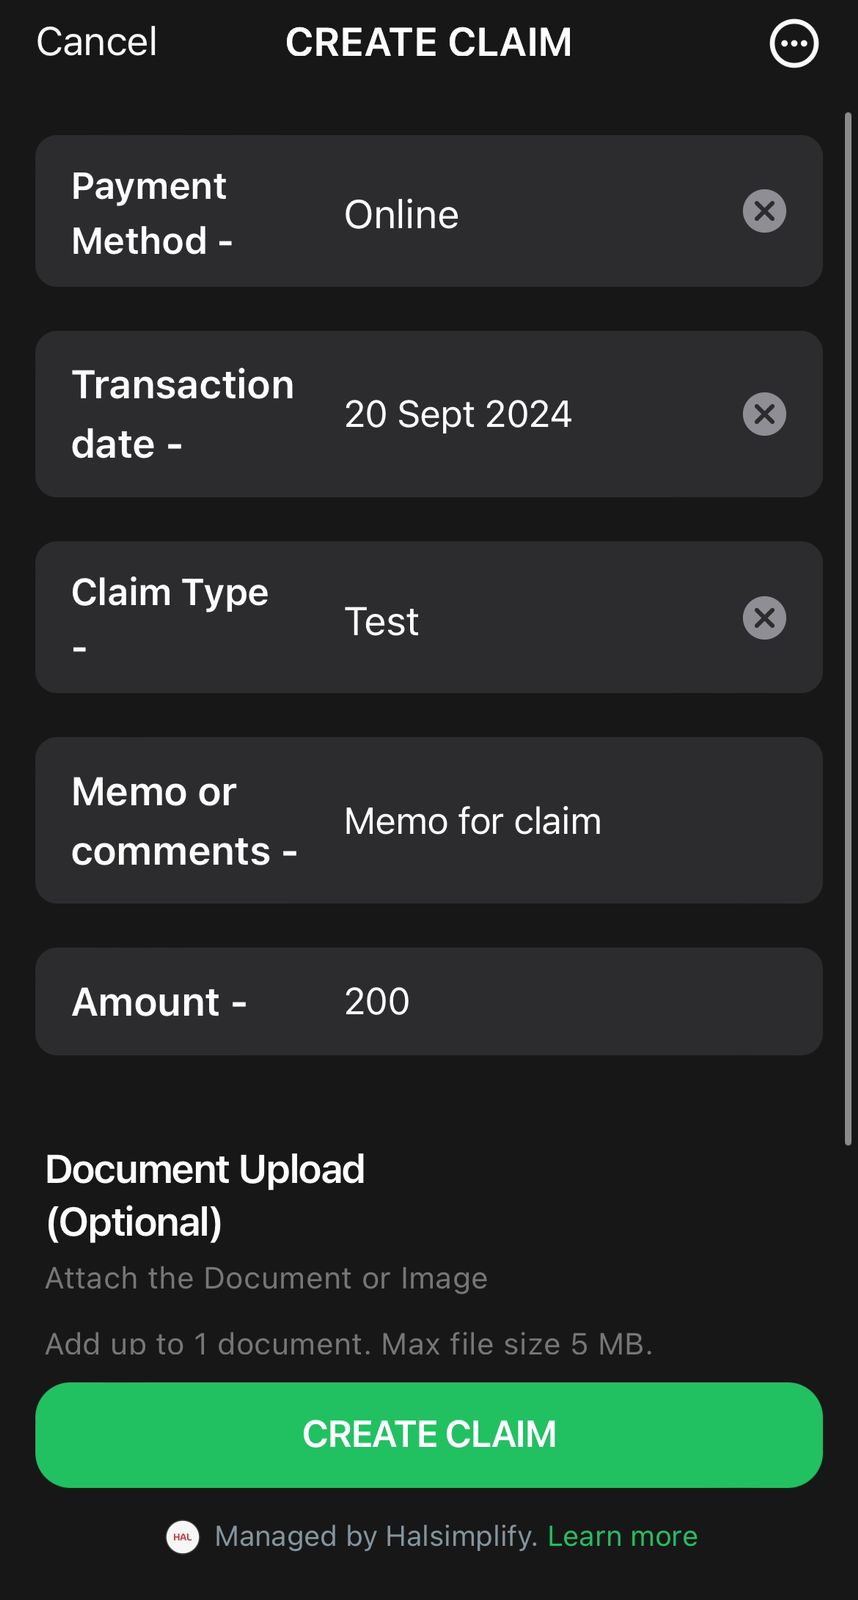Tap the Attach the Document or Image text
This screenshot has height=1600, width=858.
pos(266,1278)
